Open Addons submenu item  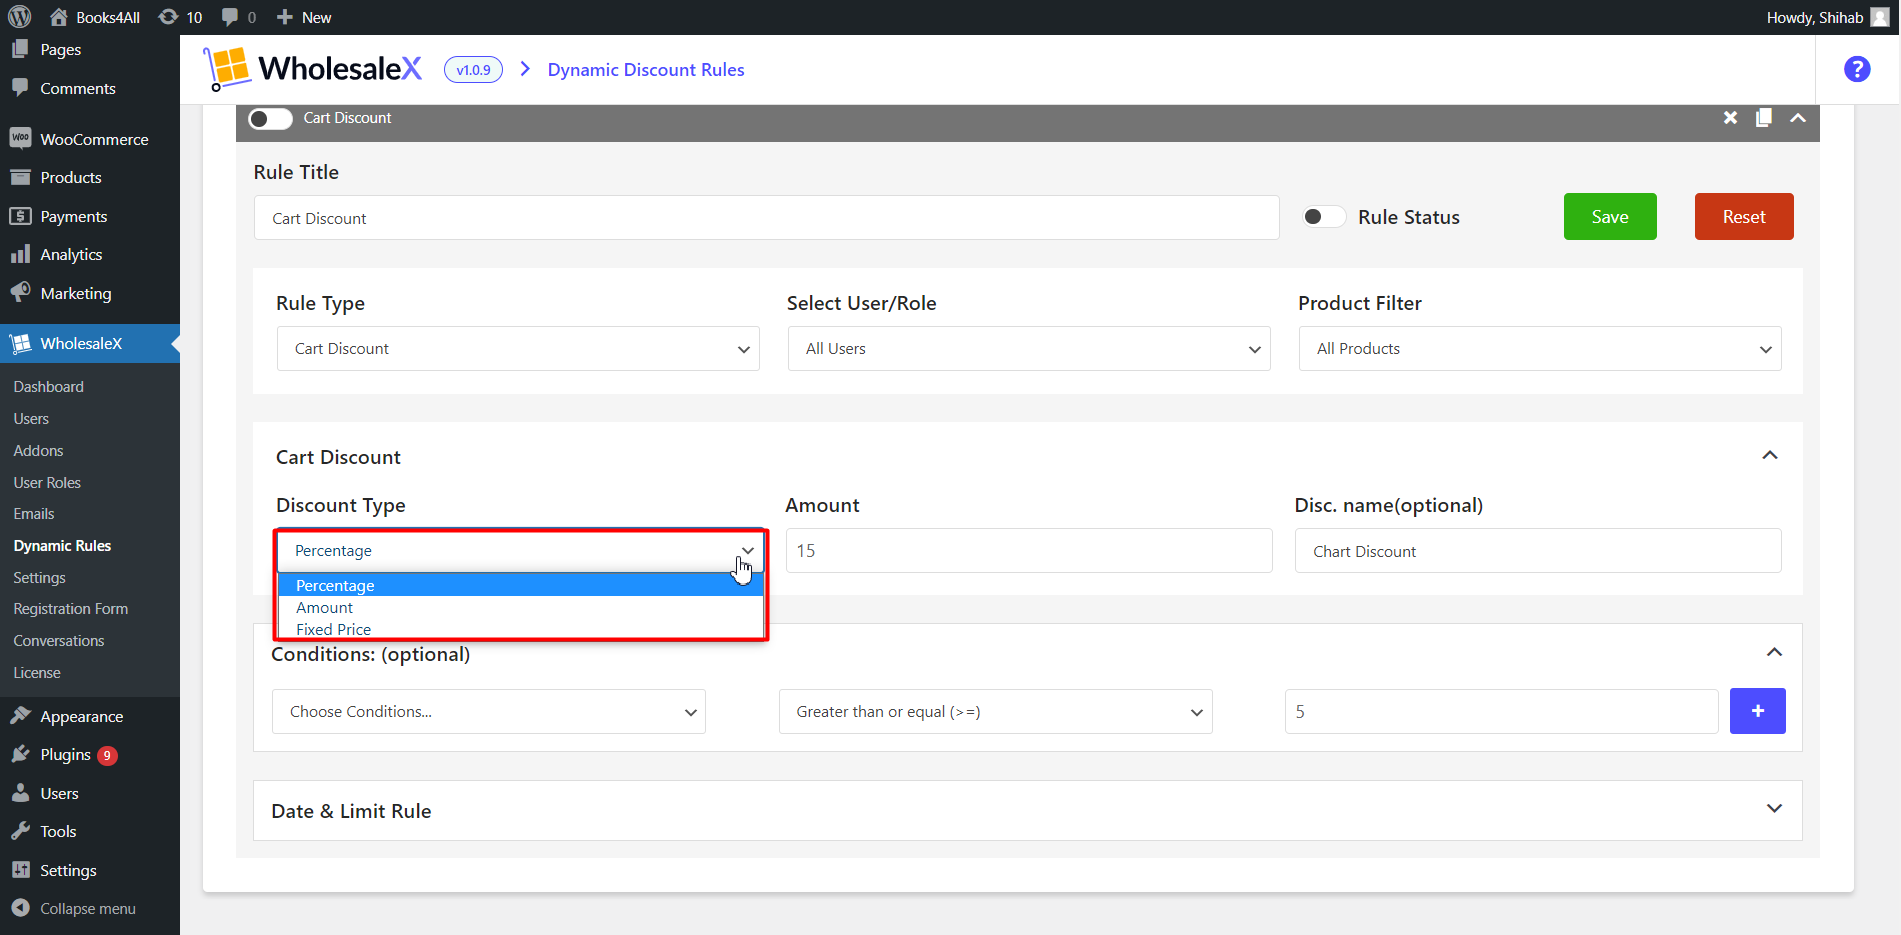(x=38, y=450)
